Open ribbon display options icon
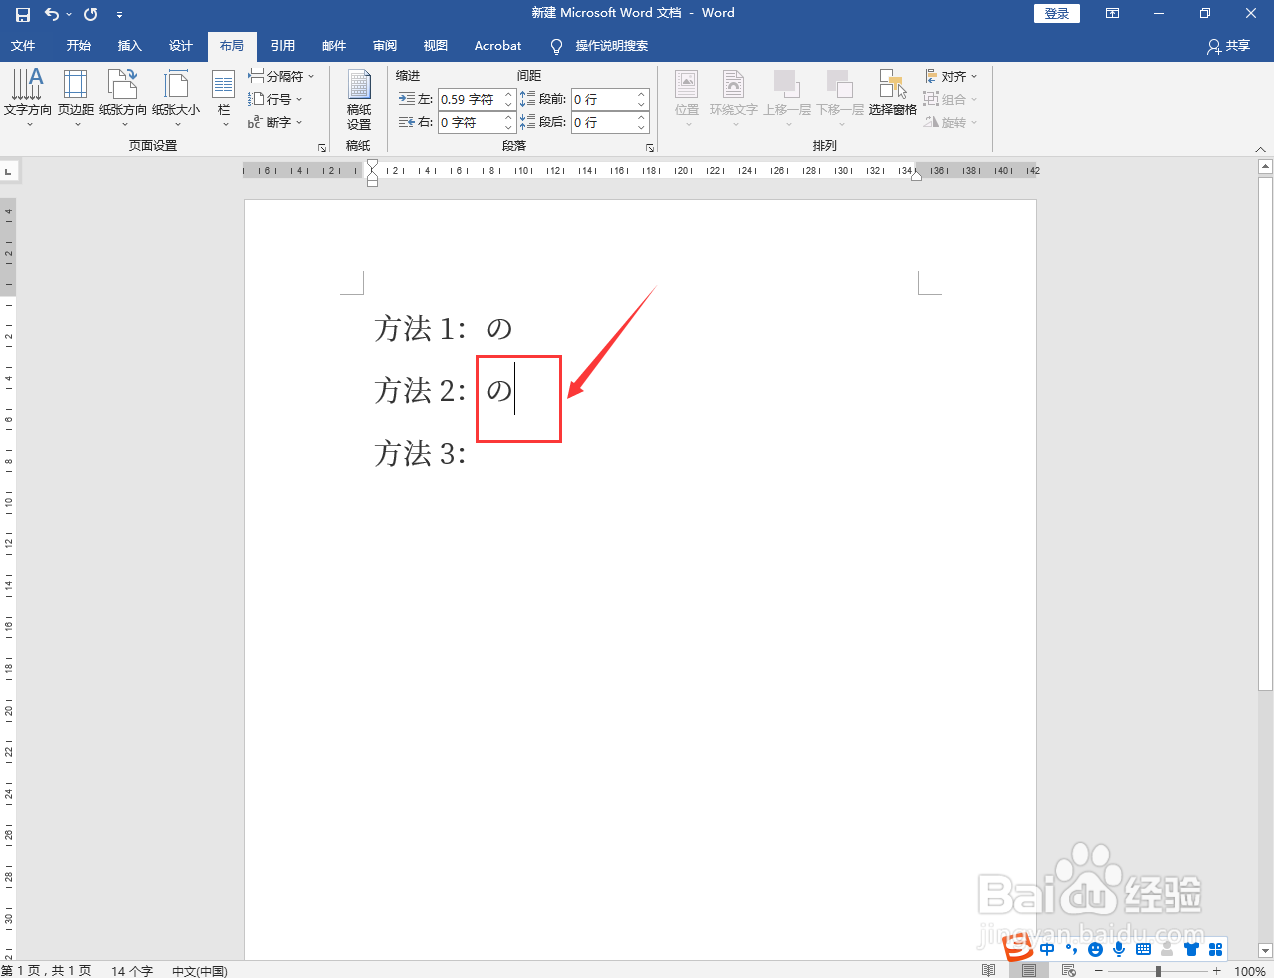This screenshot has width=1274, height=978. [1112, 14]
